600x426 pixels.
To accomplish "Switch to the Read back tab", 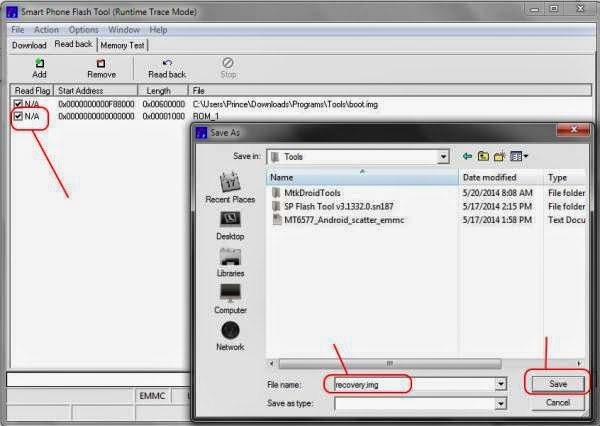I will tap(73, 44).
